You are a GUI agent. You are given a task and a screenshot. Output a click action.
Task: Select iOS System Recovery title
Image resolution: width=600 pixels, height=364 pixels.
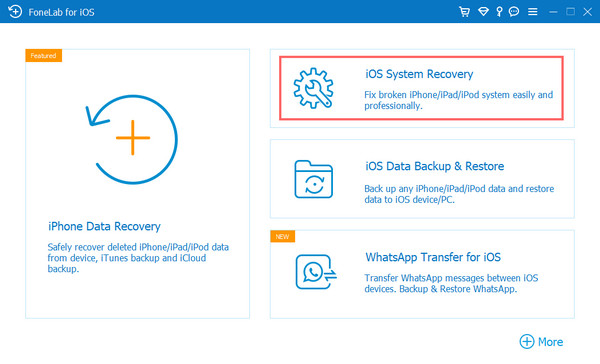click(419, 74)
